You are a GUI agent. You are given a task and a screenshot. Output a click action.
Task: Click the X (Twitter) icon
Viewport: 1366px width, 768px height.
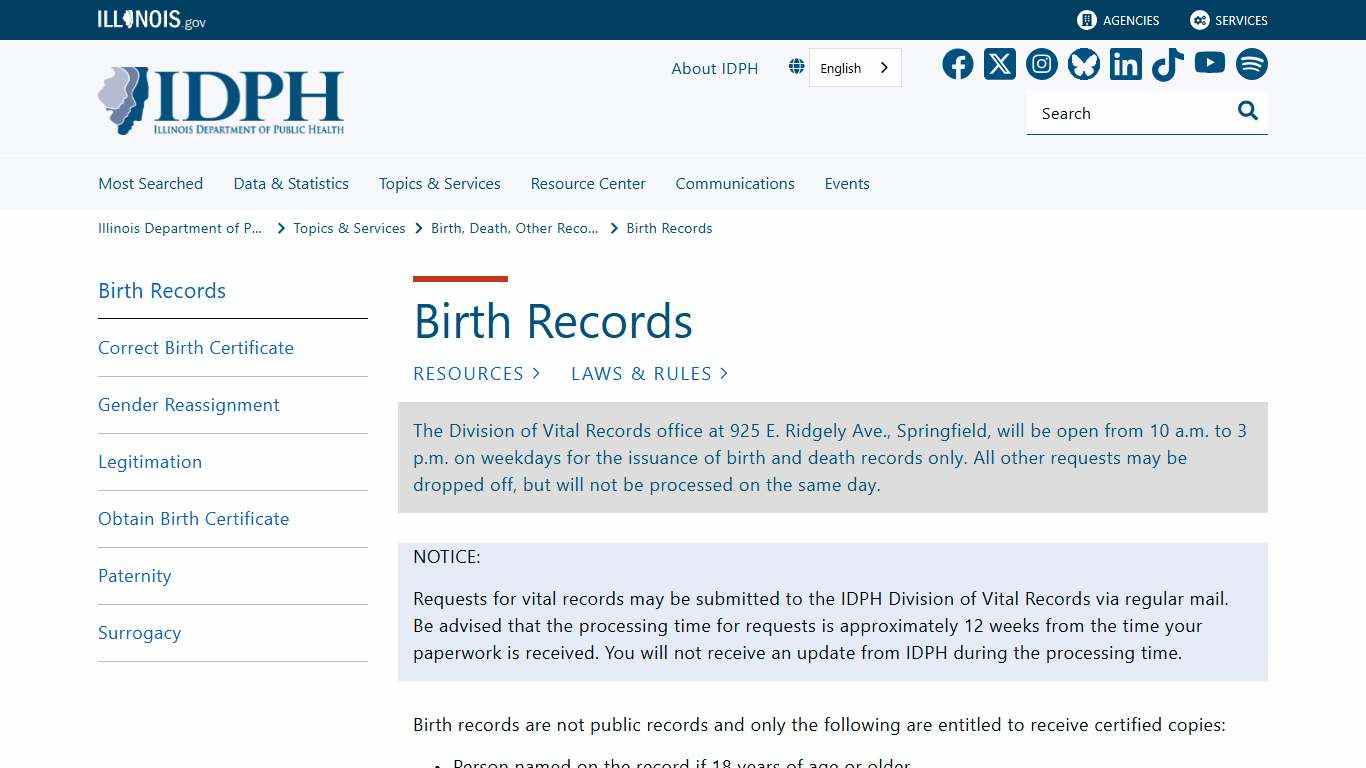point(999,64)
